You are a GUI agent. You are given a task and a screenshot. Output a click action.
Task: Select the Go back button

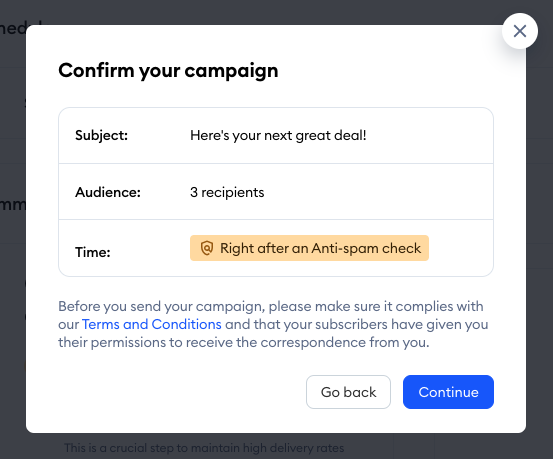tap(348, 392)
